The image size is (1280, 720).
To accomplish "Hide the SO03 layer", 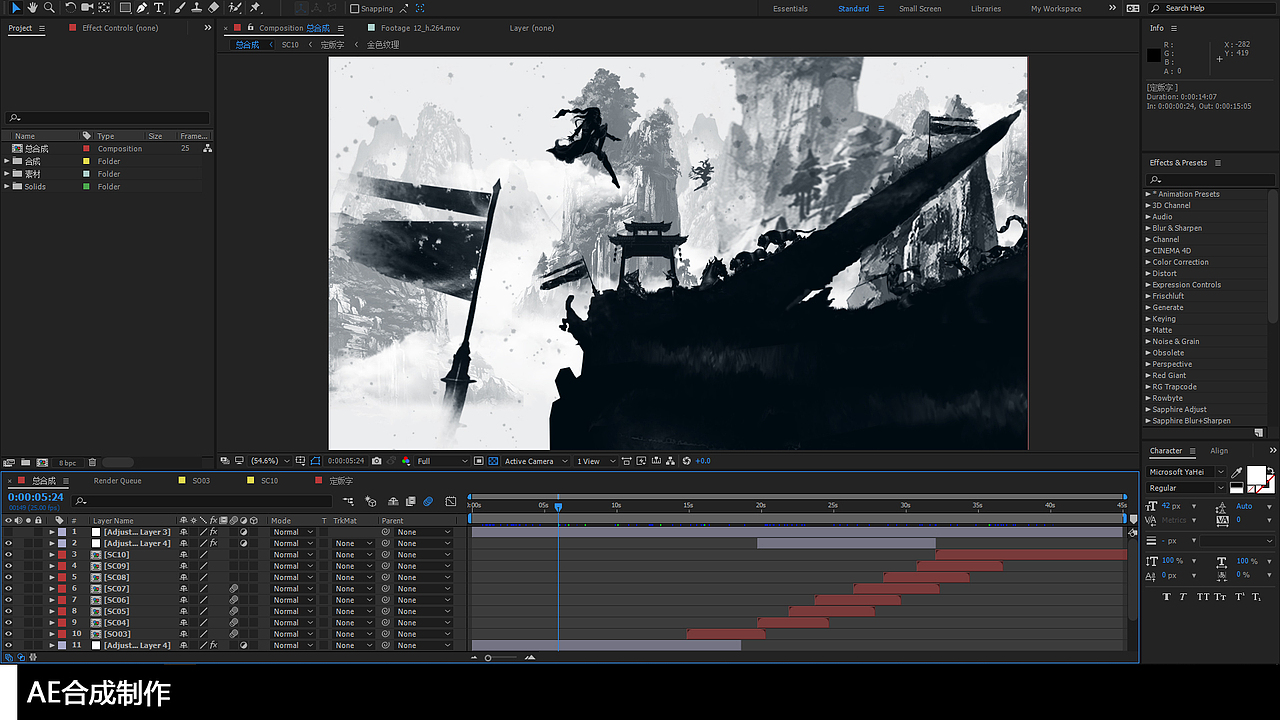I will point(9,634).
